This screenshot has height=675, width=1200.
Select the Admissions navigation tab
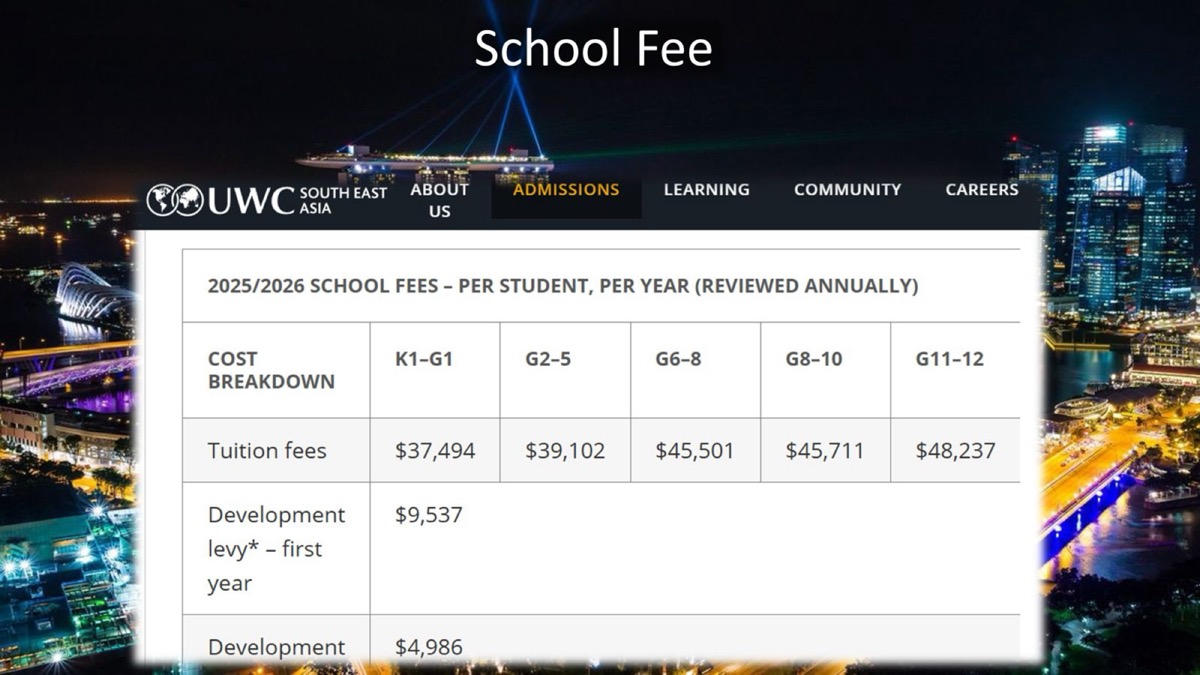566,189
